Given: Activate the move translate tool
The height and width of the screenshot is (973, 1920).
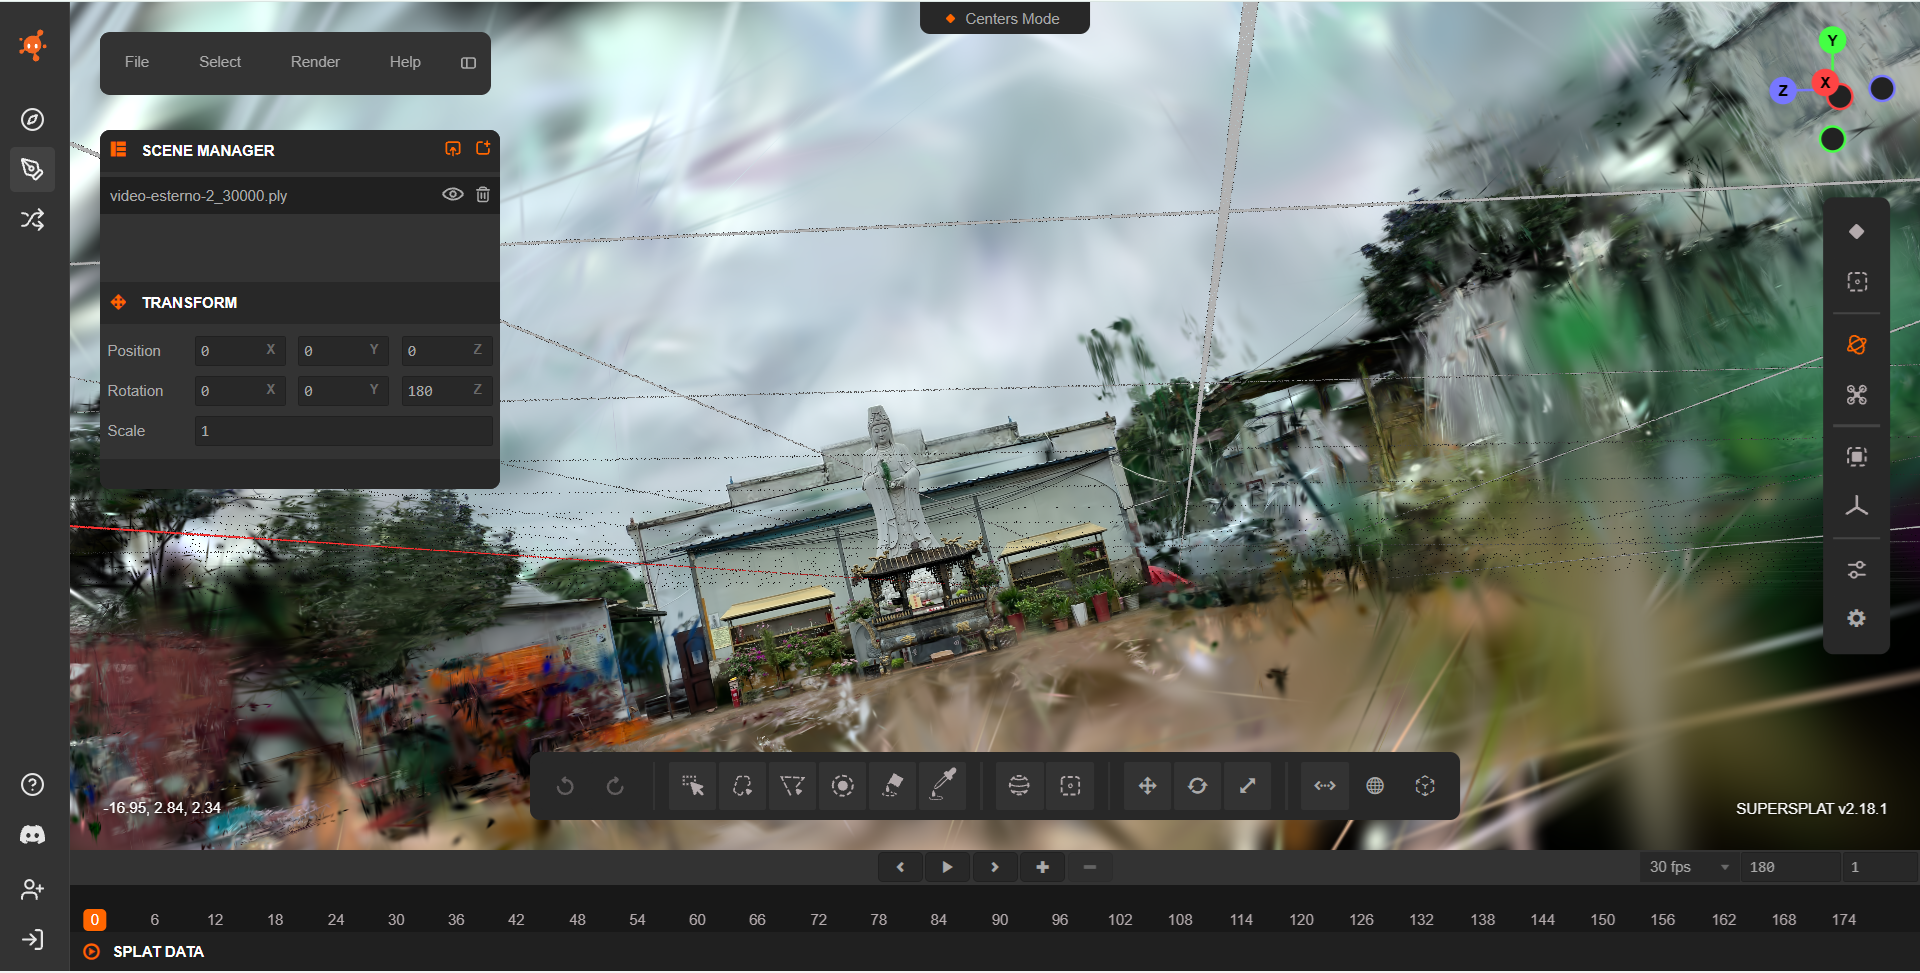Looking at the screenshot, I should 1147,786.
